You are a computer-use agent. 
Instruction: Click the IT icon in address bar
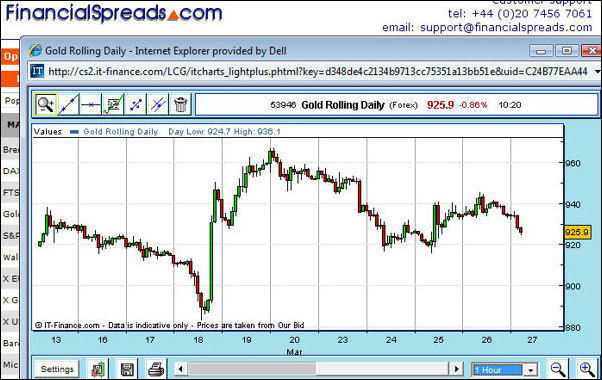coord(37,71)
